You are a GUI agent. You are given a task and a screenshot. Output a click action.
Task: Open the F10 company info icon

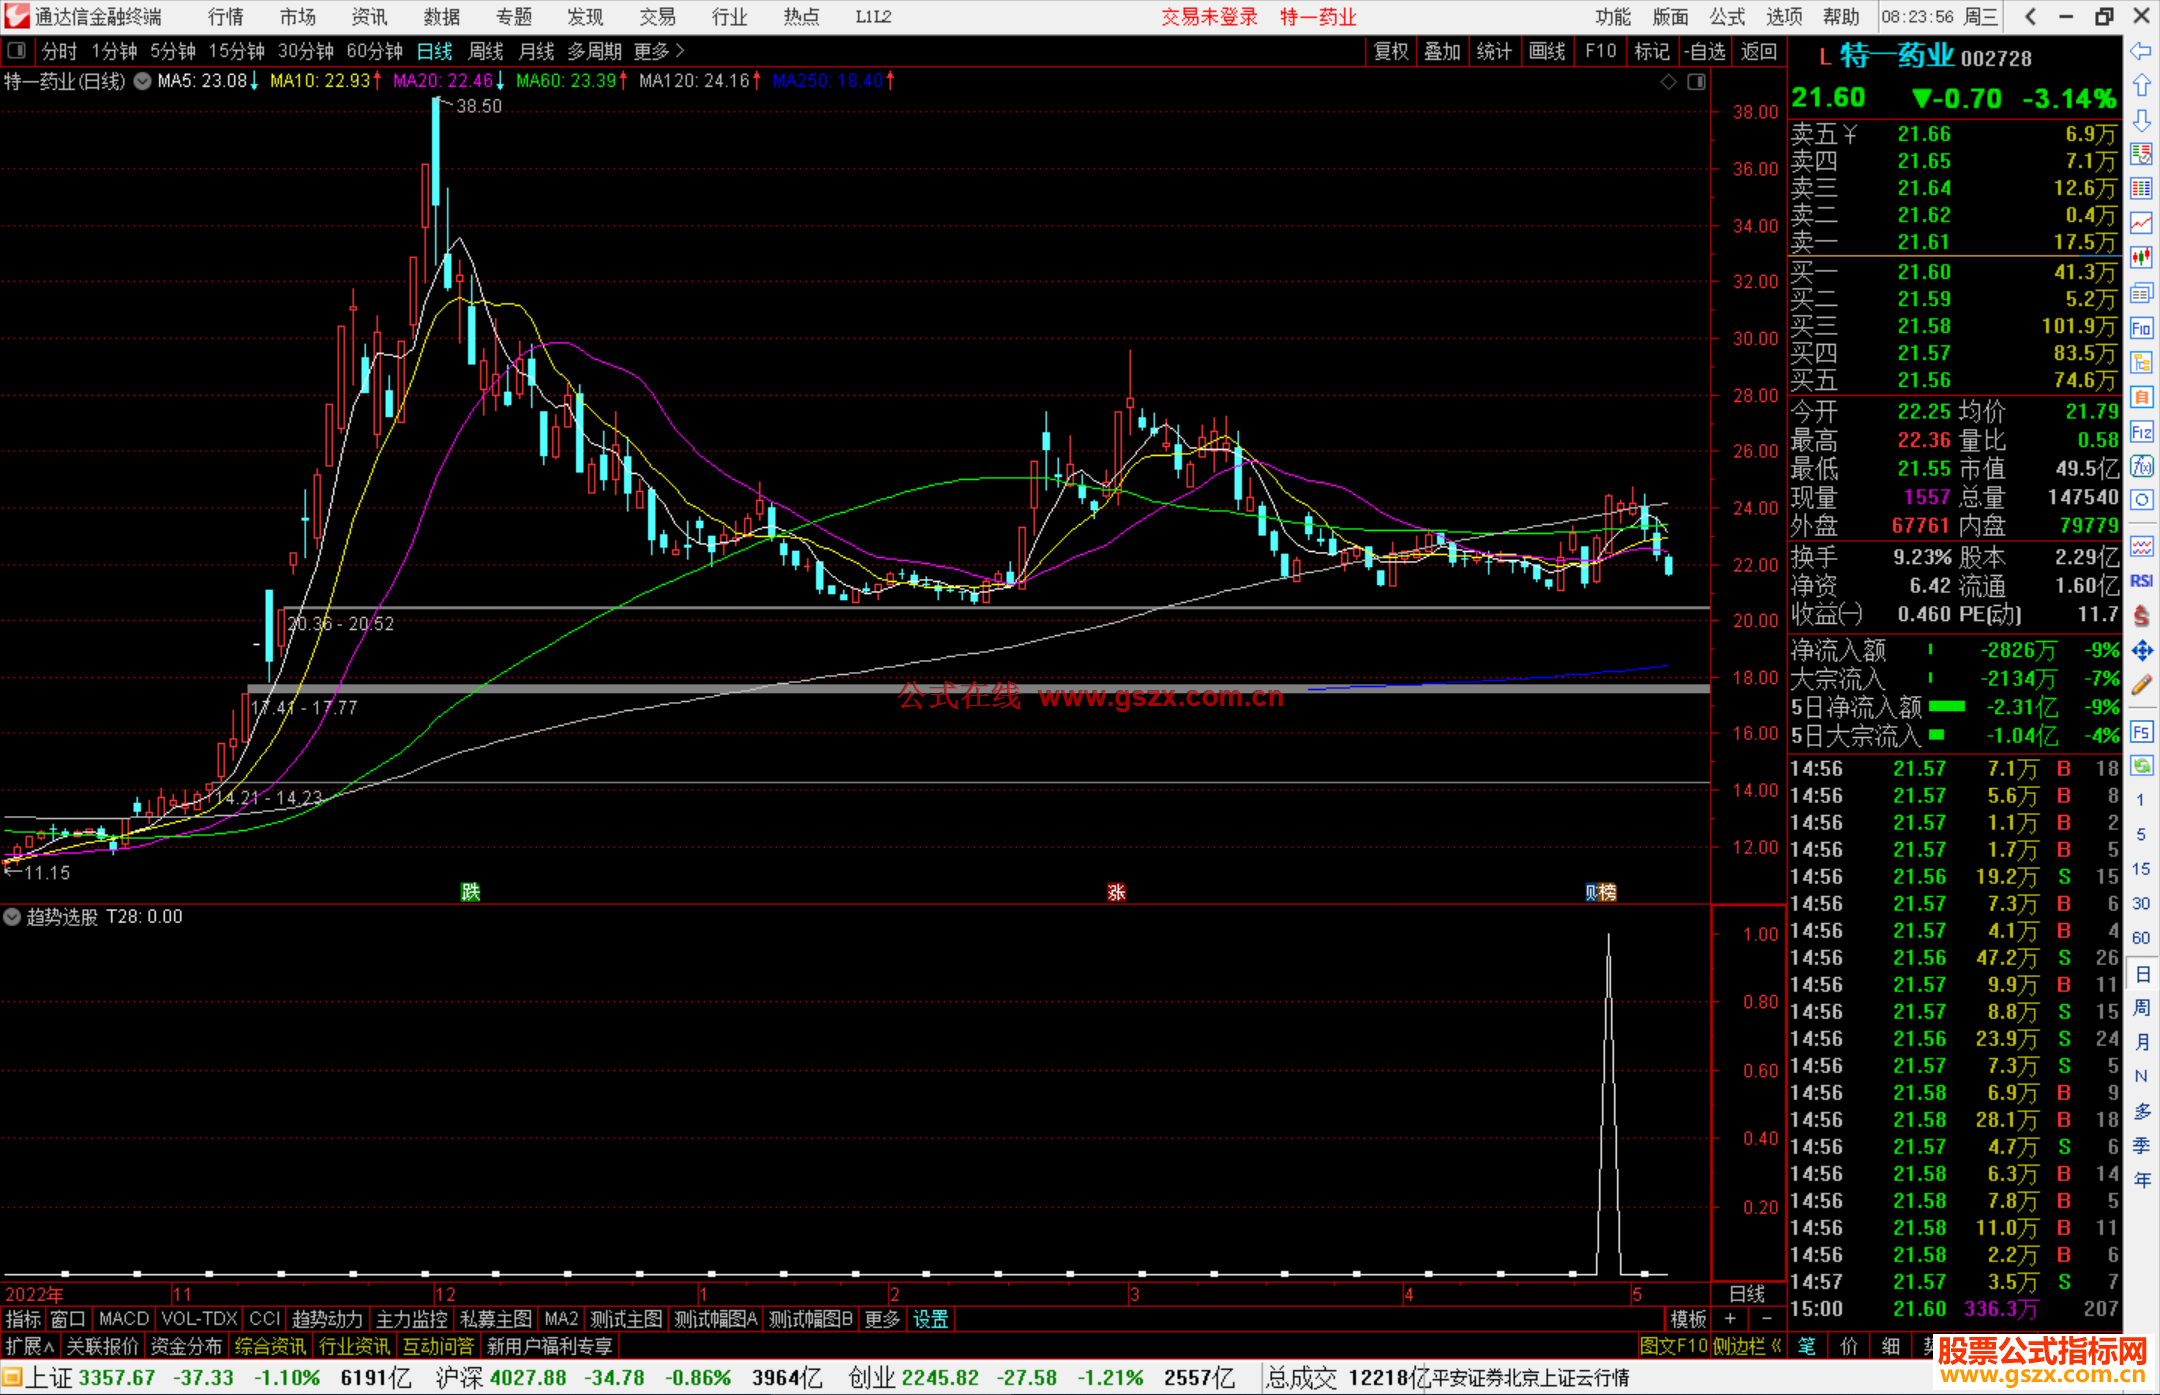coord(2141,328)
